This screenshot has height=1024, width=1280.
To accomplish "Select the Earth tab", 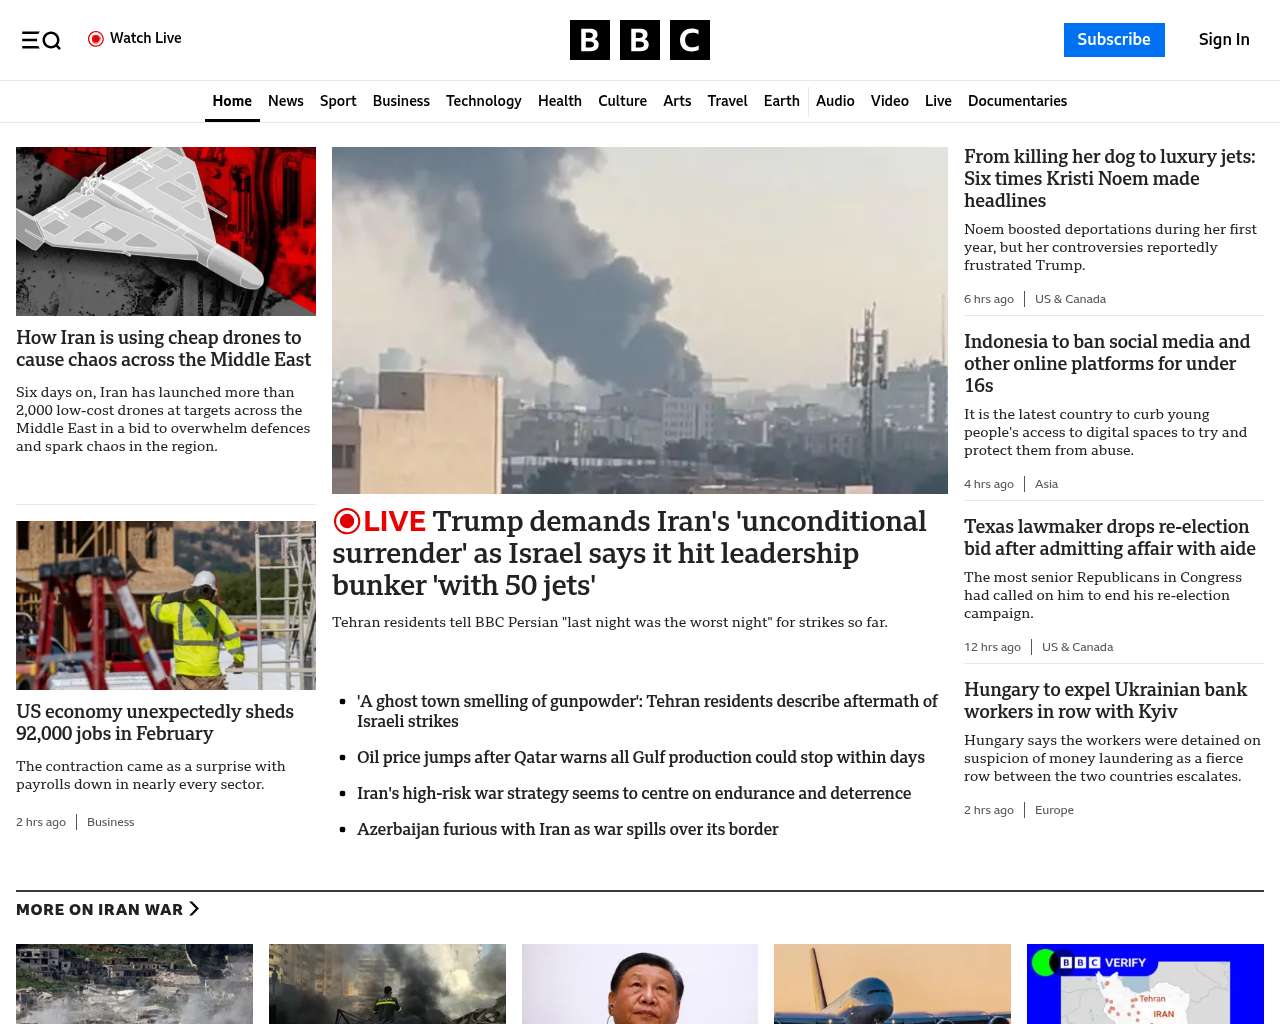I will point(781,101).
